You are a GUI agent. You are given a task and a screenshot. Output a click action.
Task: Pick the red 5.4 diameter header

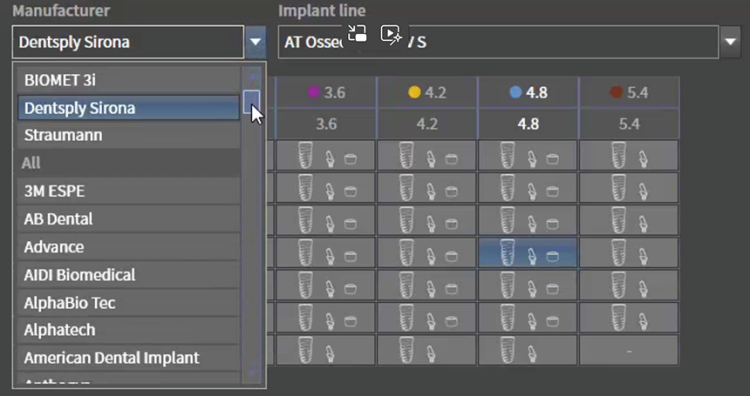tap(629, 92)
